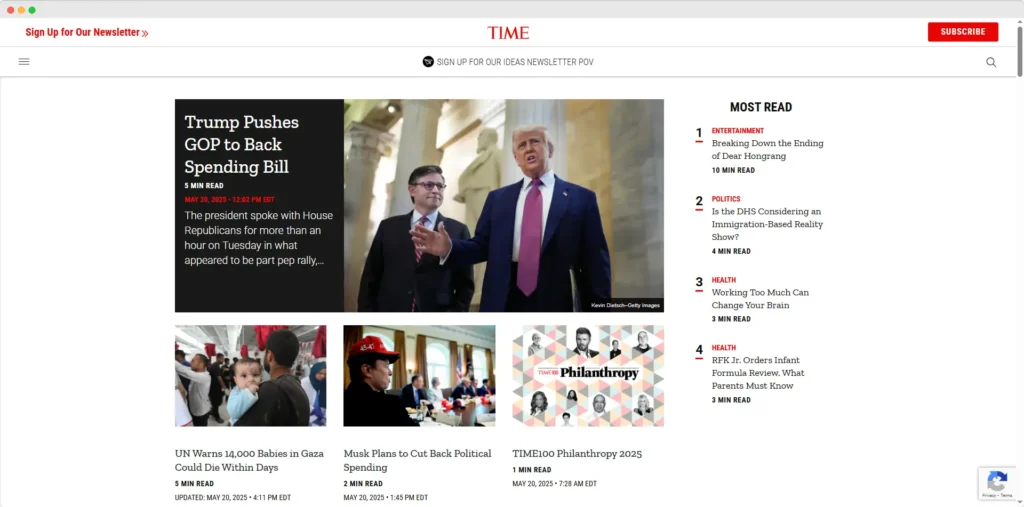Click the red SUBSCRIBE button
The width and height of the screenshot is (1024, 507).
pyautogui.click(x=963, y=32)
